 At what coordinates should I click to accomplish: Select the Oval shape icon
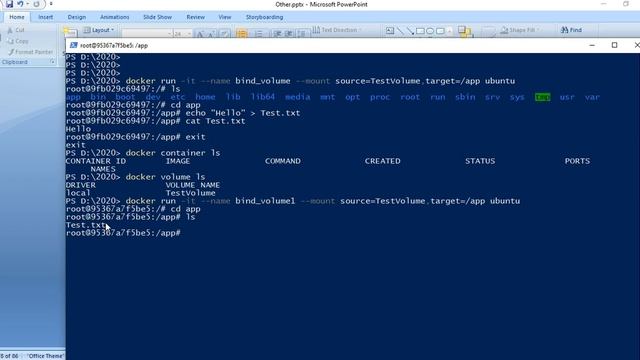pyautogui.click(x=430, y=31)
